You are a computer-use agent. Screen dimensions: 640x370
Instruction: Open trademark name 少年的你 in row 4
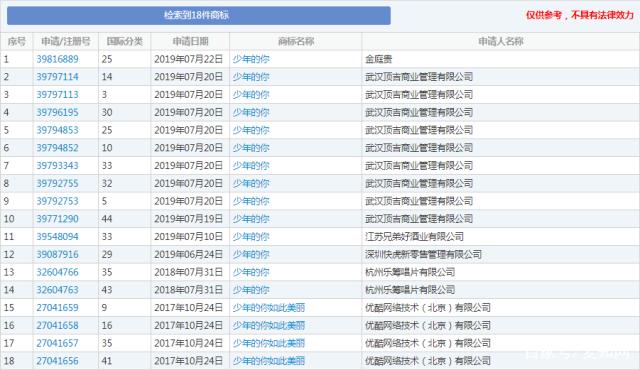pyautogui.click(x=251, y=112)
